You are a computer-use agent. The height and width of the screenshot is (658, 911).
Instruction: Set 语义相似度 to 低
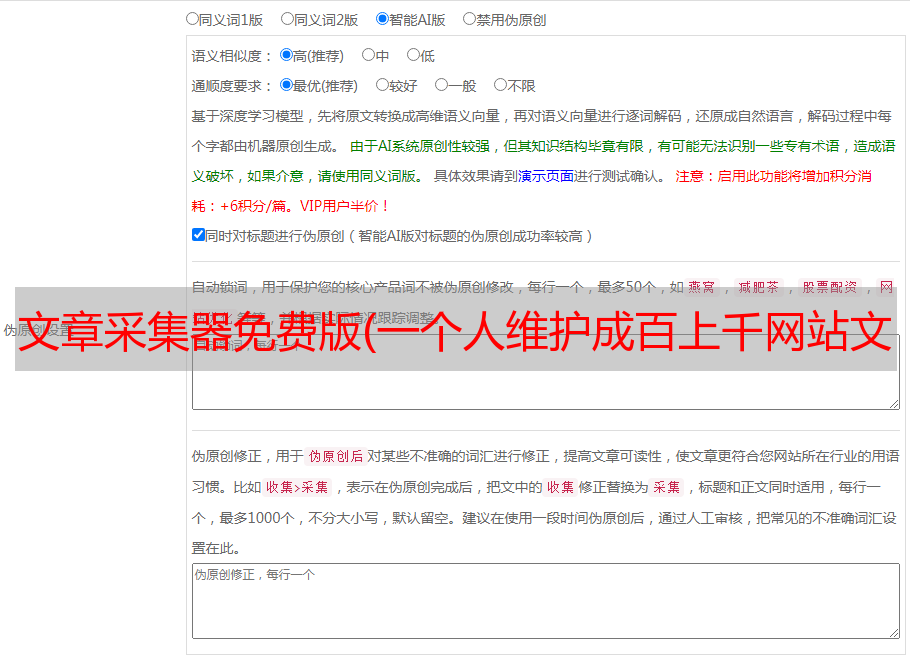413,55
